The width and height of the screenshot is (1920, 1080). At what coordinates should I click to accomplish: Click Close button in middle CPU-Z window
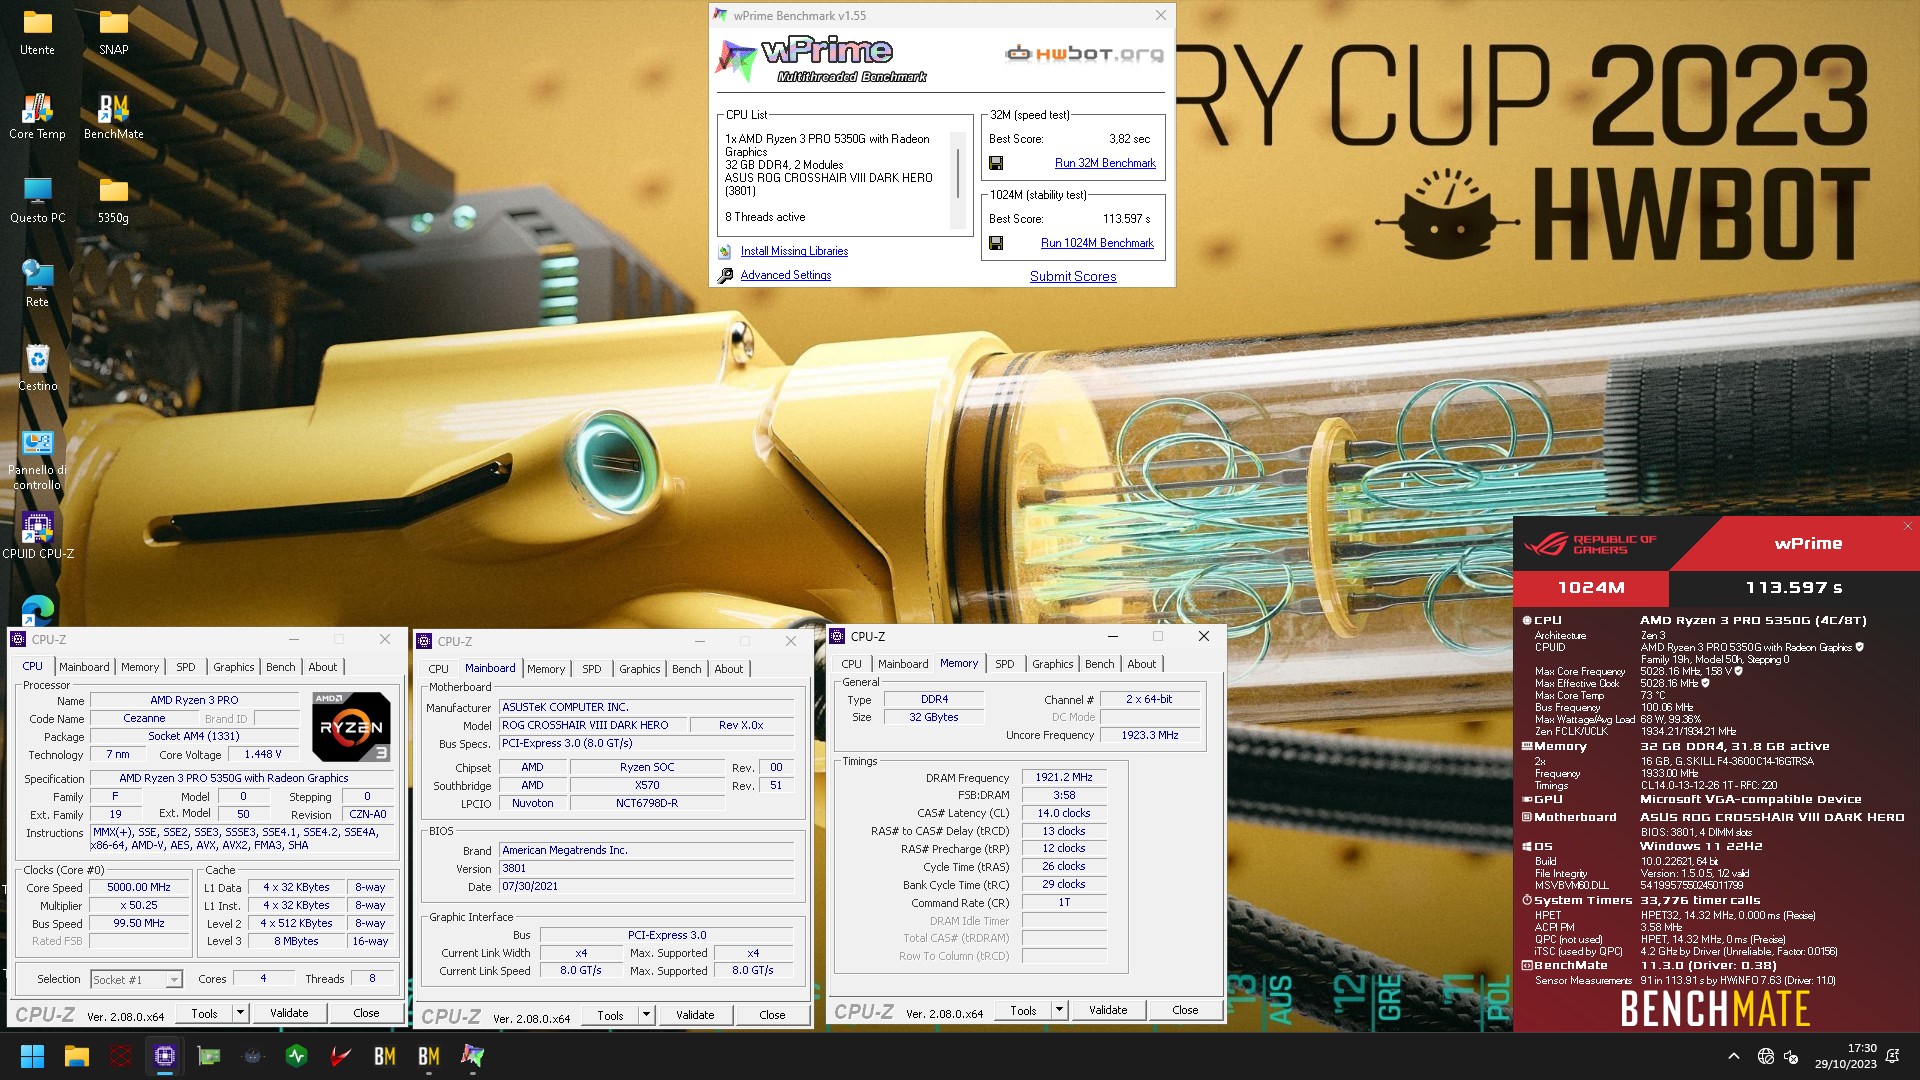(772, 1015)
